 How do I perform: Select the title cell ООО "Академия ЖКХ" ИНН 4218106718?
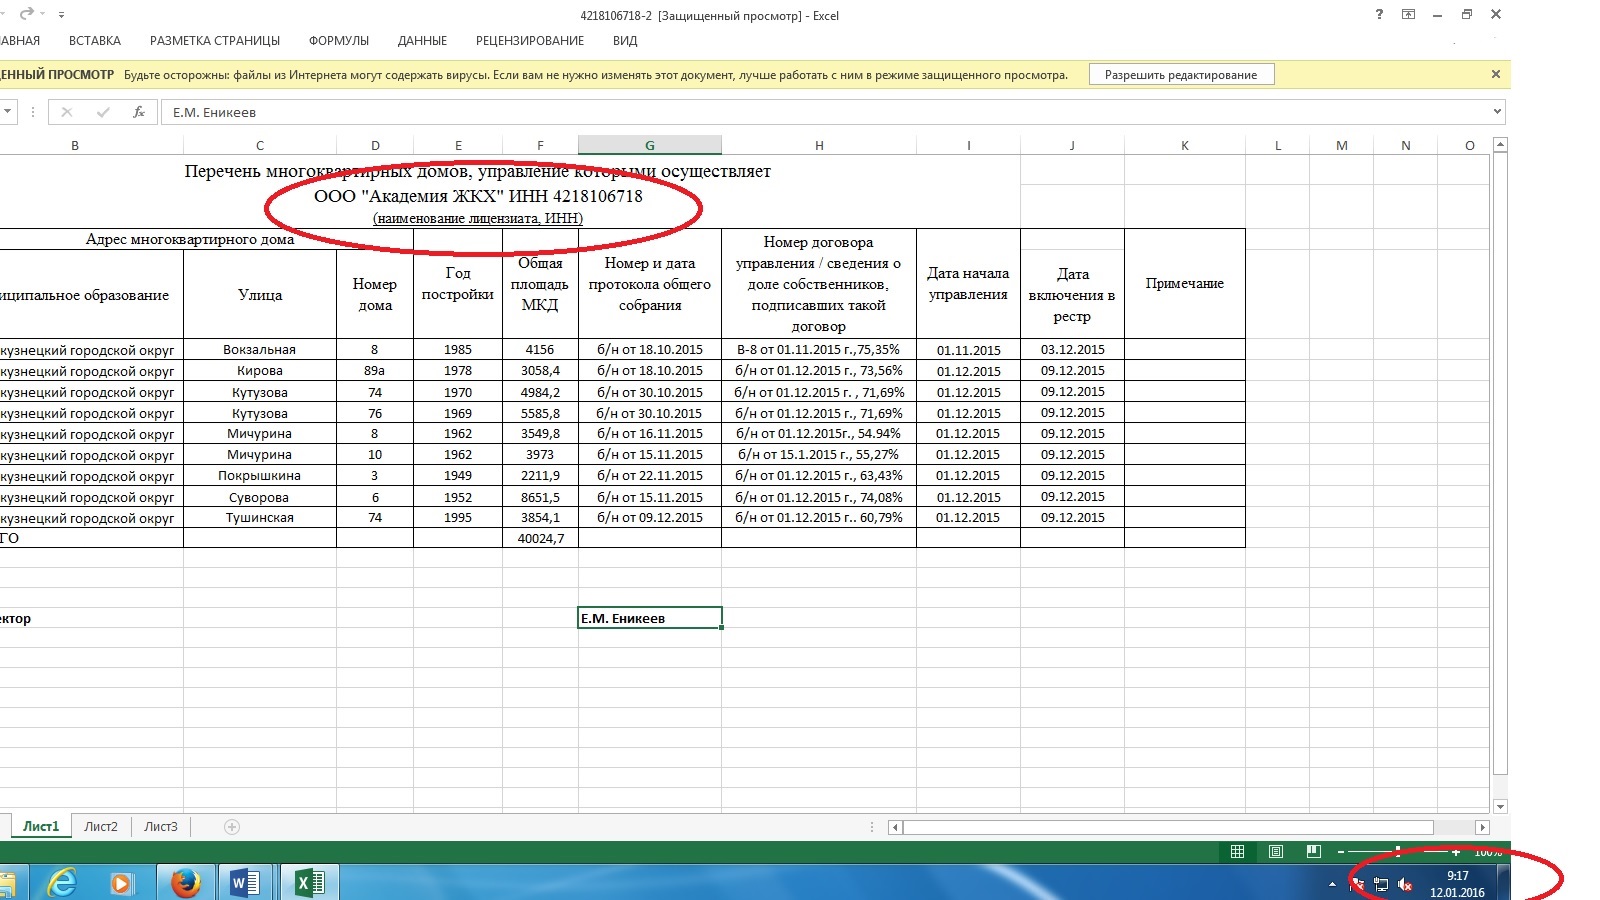[478, 196]
